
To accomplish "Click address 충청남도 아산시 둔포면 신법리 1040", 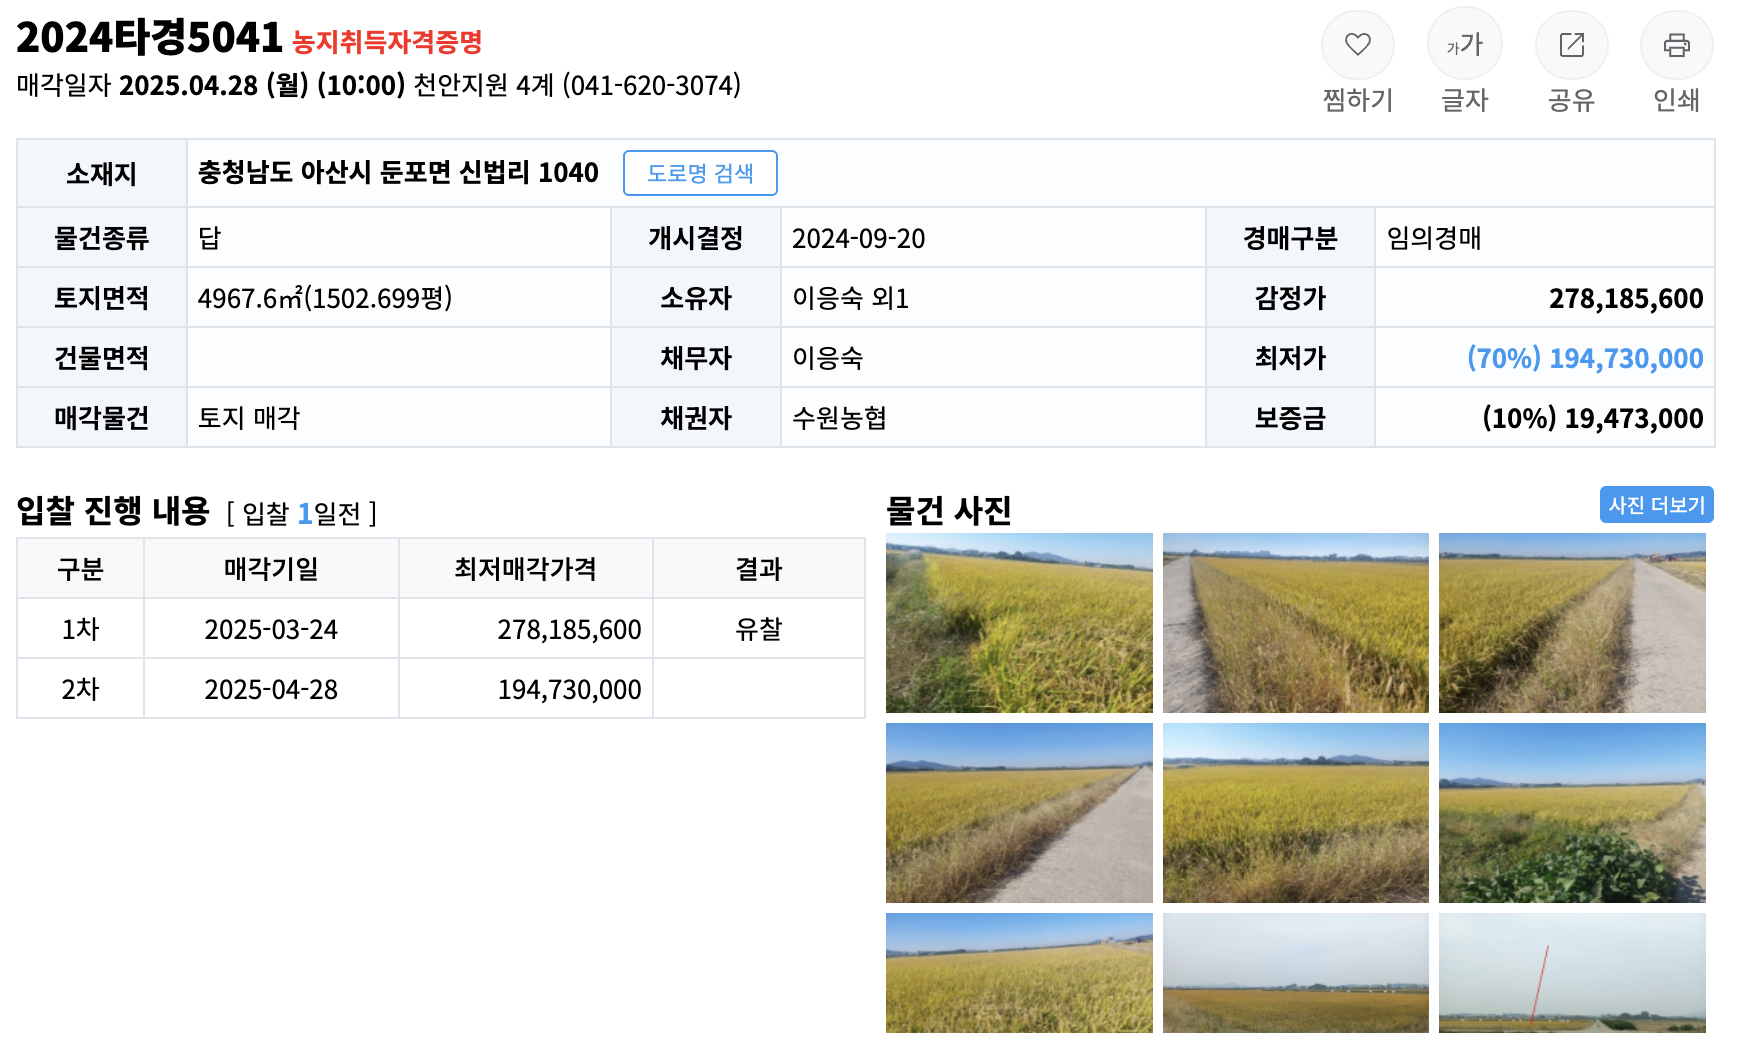I will tap(398, 173).
